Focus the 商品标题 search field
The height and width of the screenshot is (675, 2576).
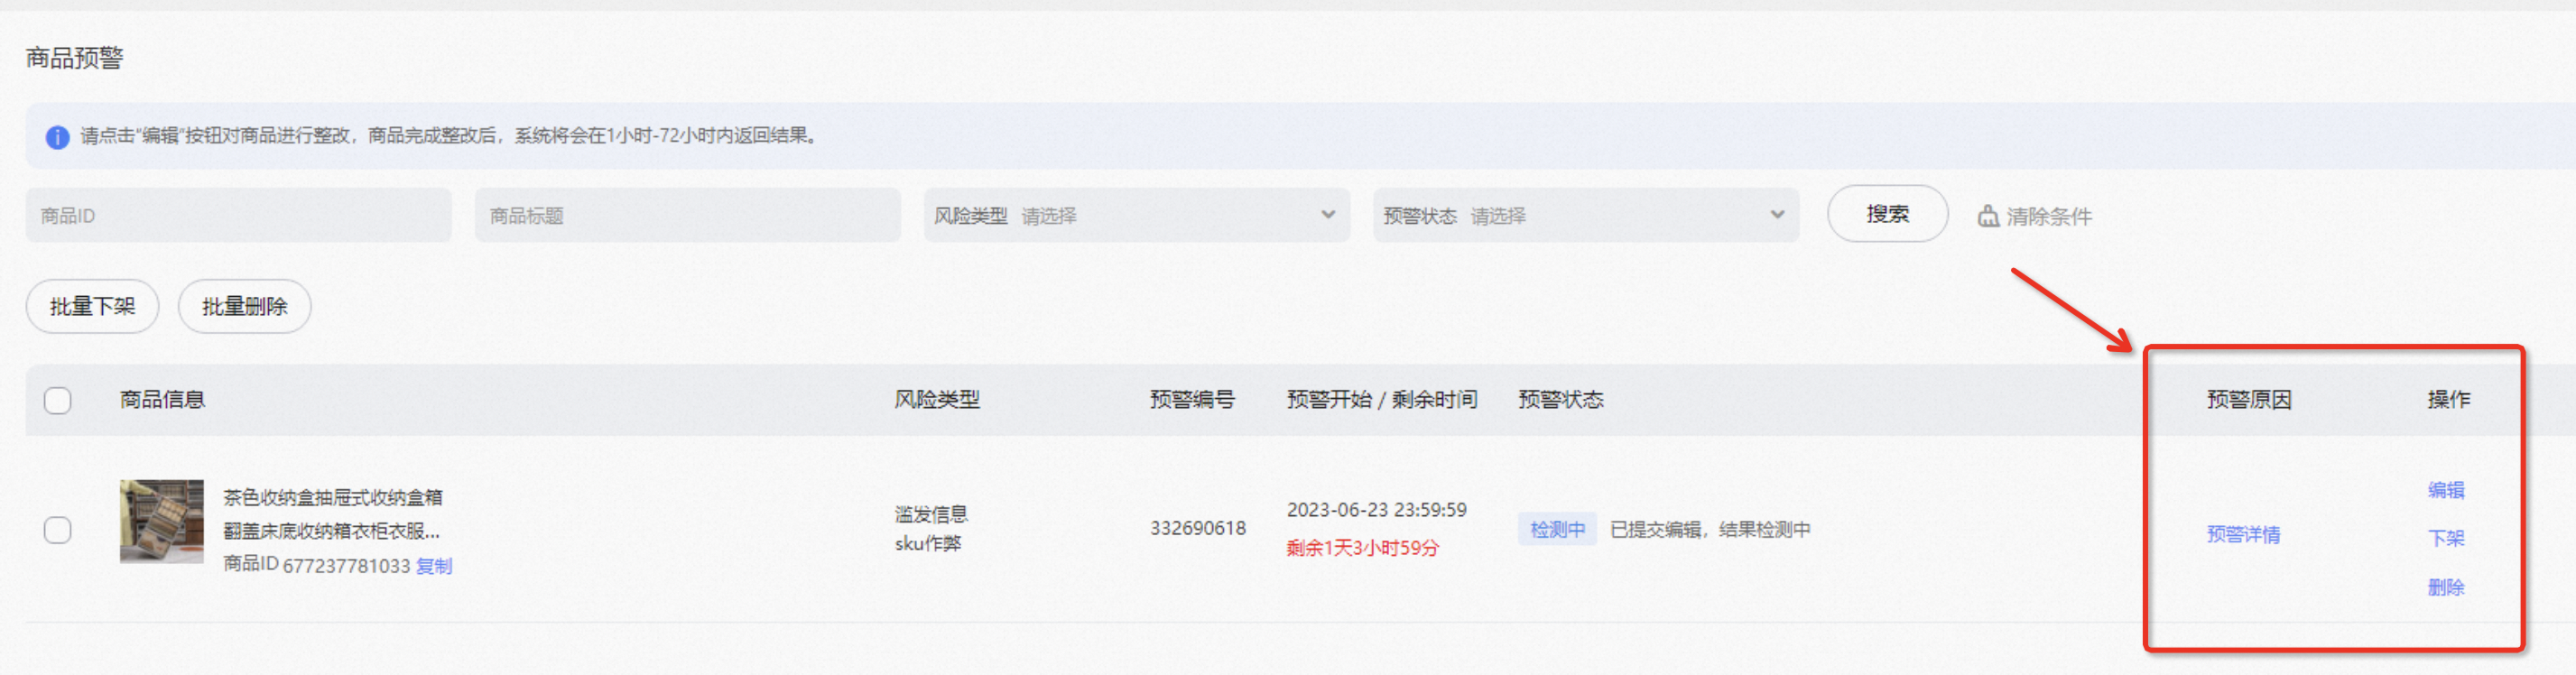pos(687,215)
